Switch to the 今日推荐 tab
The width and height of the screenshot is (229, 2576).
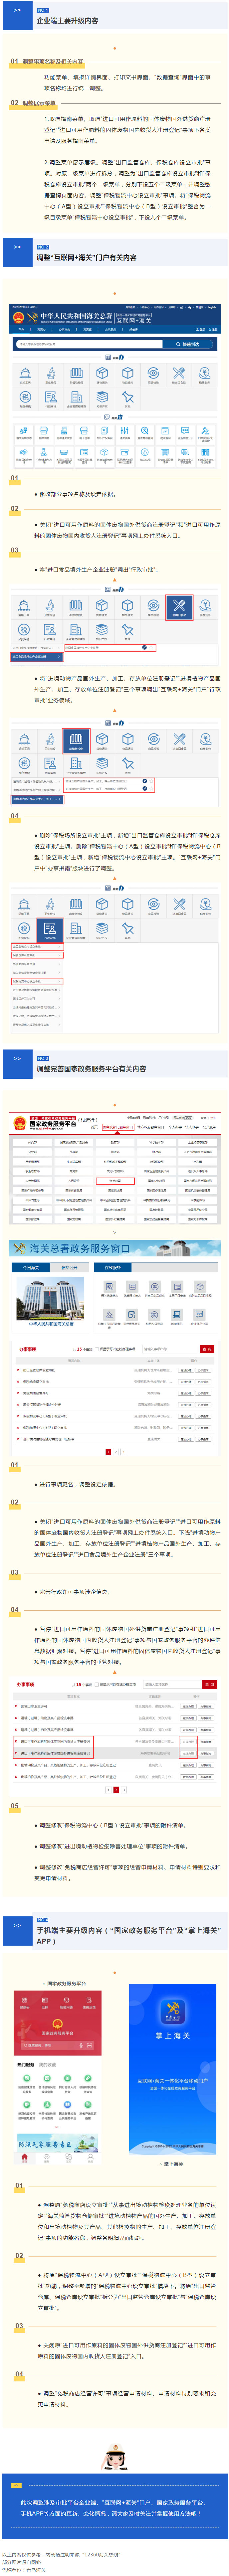point(31,1267)
